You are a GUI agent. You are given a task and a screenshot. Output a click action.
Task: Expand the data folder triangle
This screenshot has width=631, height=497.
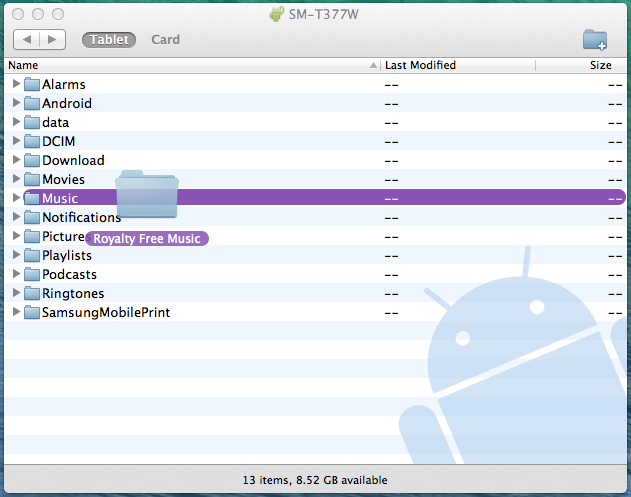coord(16,122)
